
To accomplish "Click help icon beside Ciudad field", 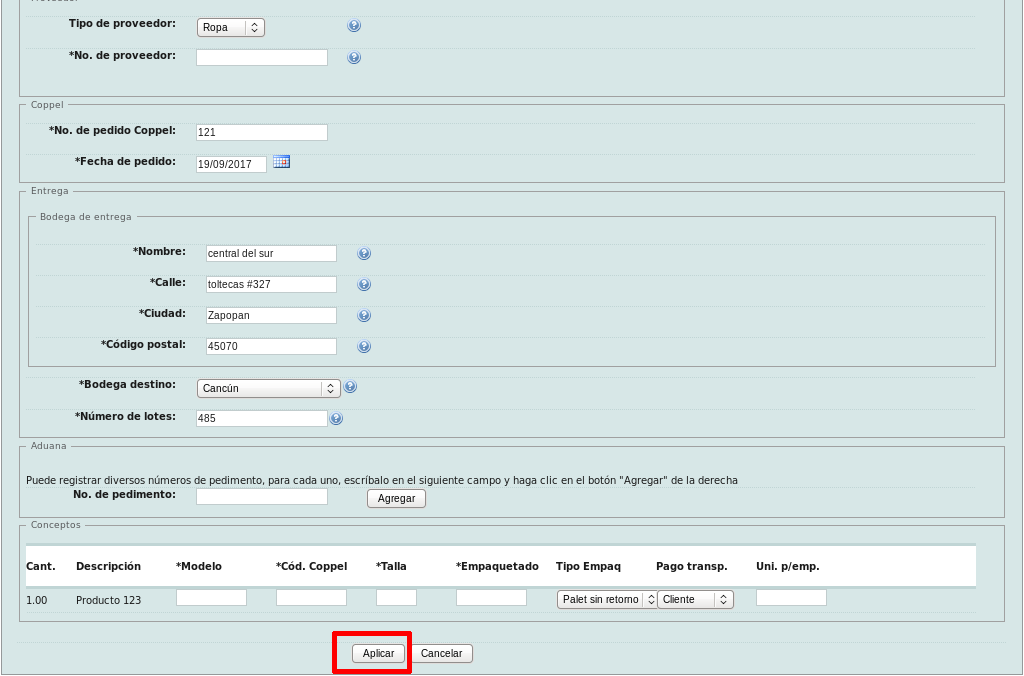I will (364, 316).
